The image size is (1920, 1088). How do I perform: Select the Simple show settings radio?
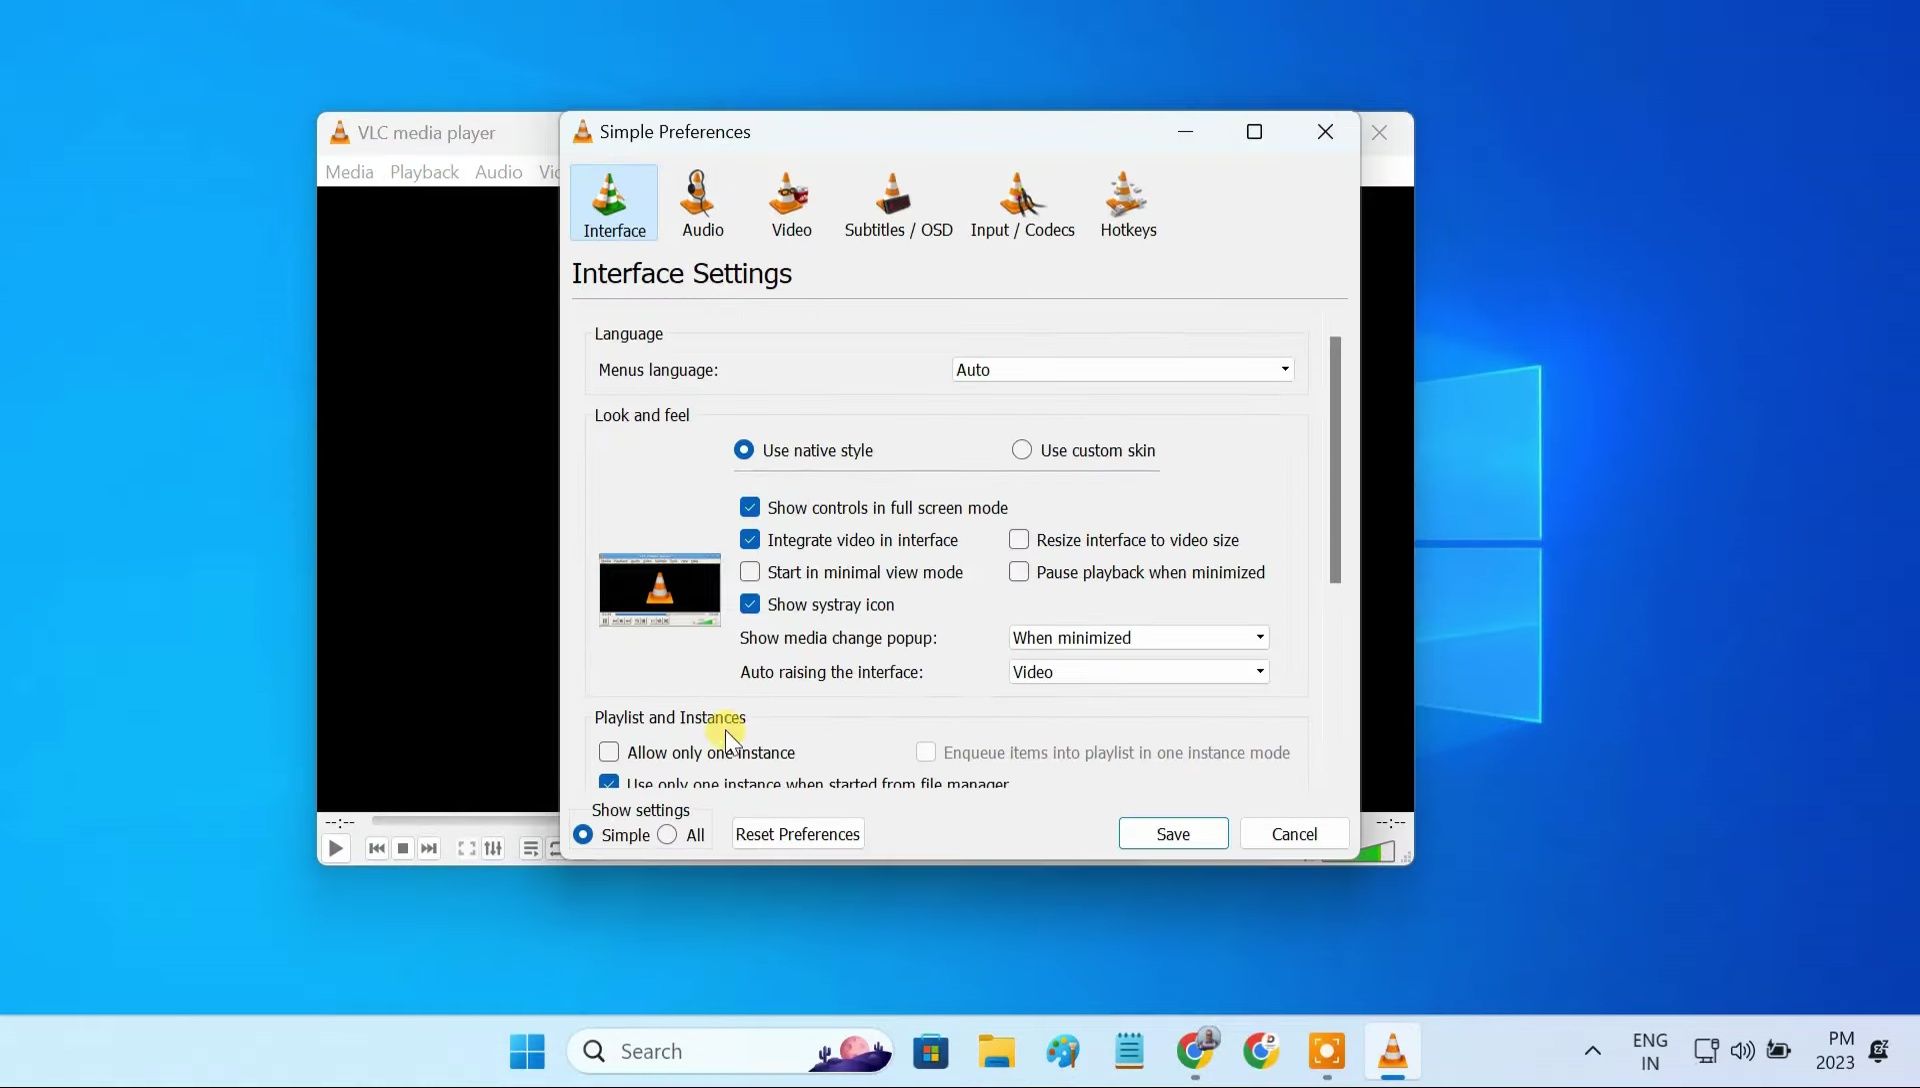583,835
